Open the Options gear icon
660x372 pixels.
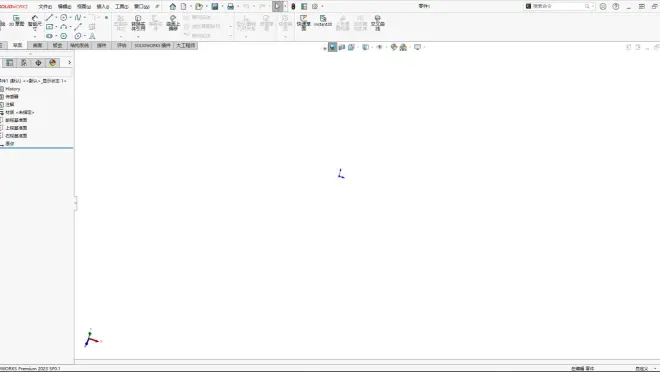(315, 6)
